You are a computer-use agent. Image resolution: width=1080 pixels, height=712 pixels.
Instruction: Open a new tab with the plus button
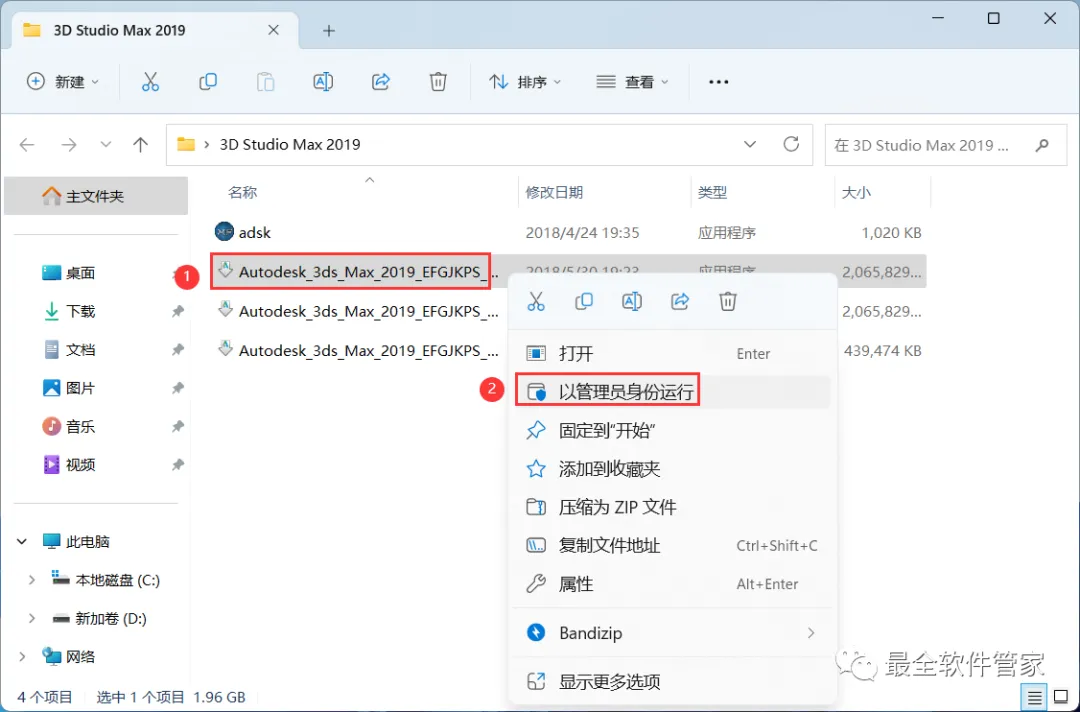[x=329, y=31]
